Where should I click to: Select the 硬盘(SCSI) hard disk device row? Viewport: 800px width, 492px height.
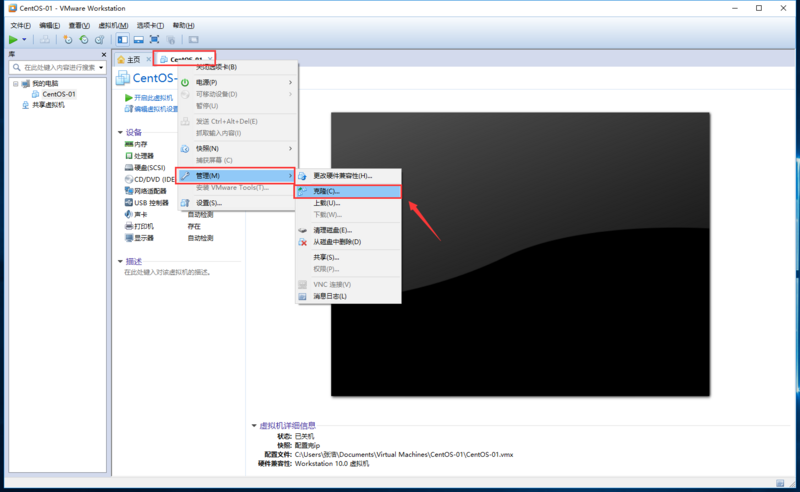(x=145, y=167)
